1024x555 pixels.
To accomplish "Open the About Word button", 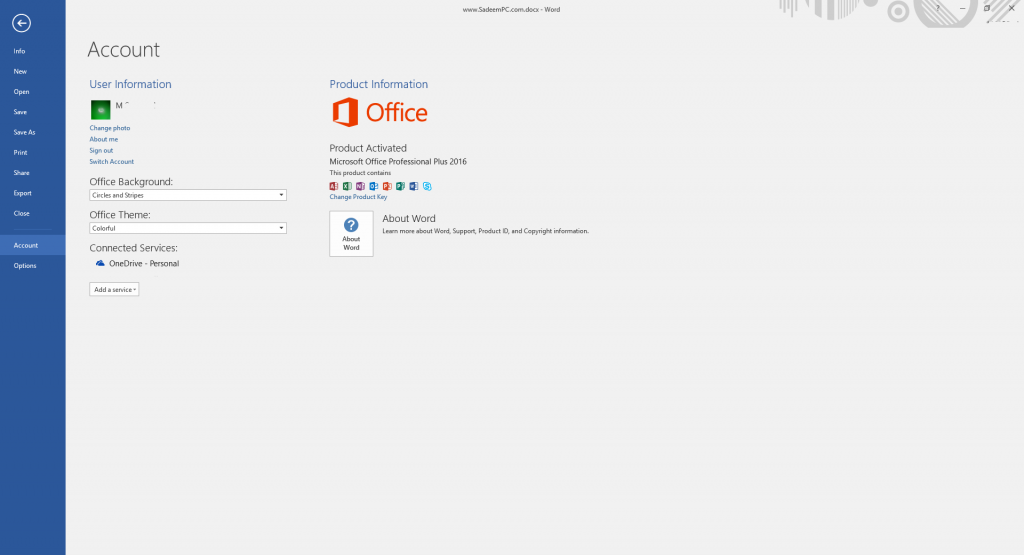I will 351,234.
